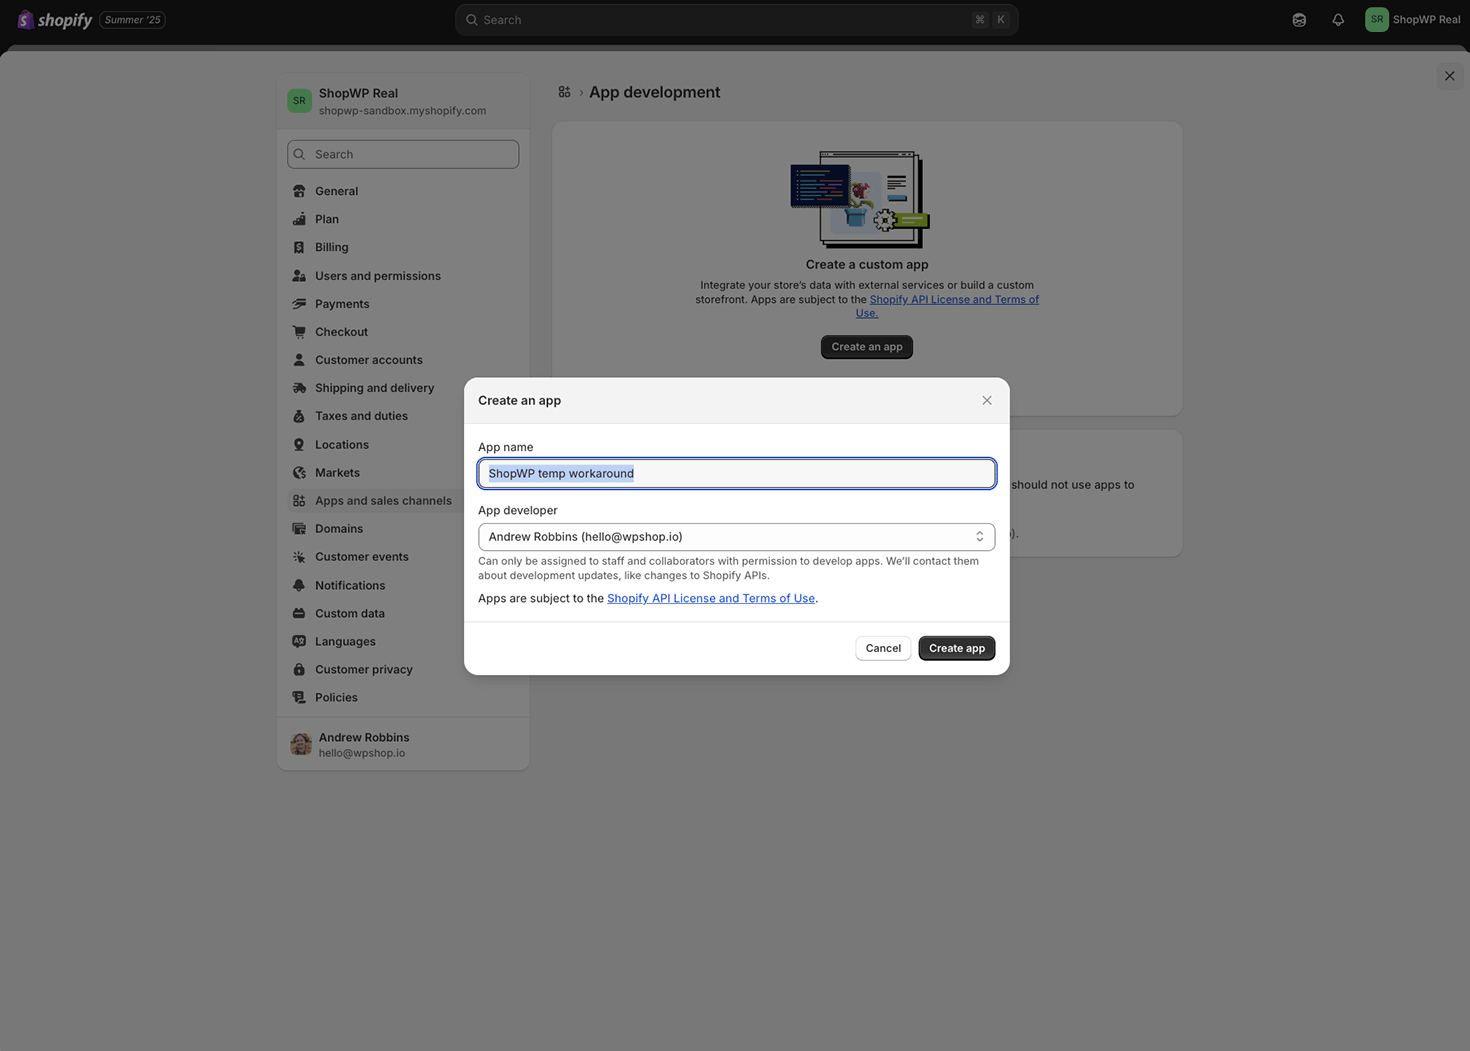The image size is (1470, 1051).
Task: Click the Customer privacy lock icon
Action: pos(299,670)
